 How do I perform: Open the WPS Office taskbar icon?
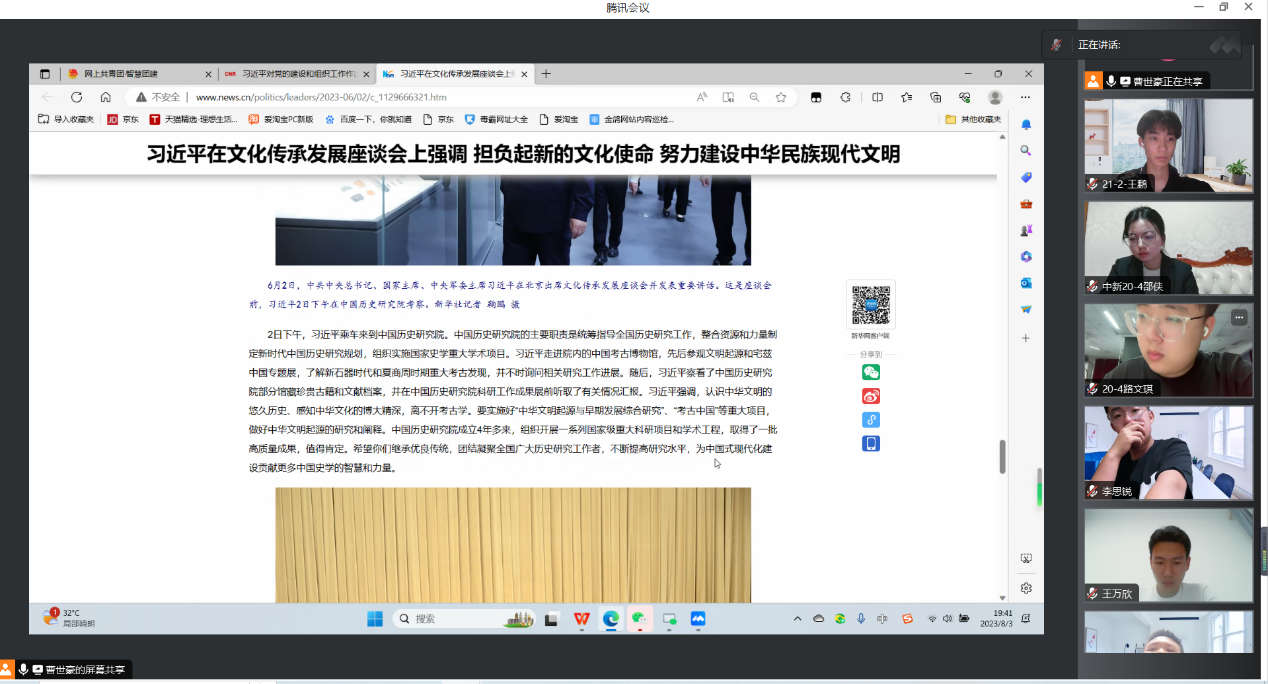(x=581, y=619)
